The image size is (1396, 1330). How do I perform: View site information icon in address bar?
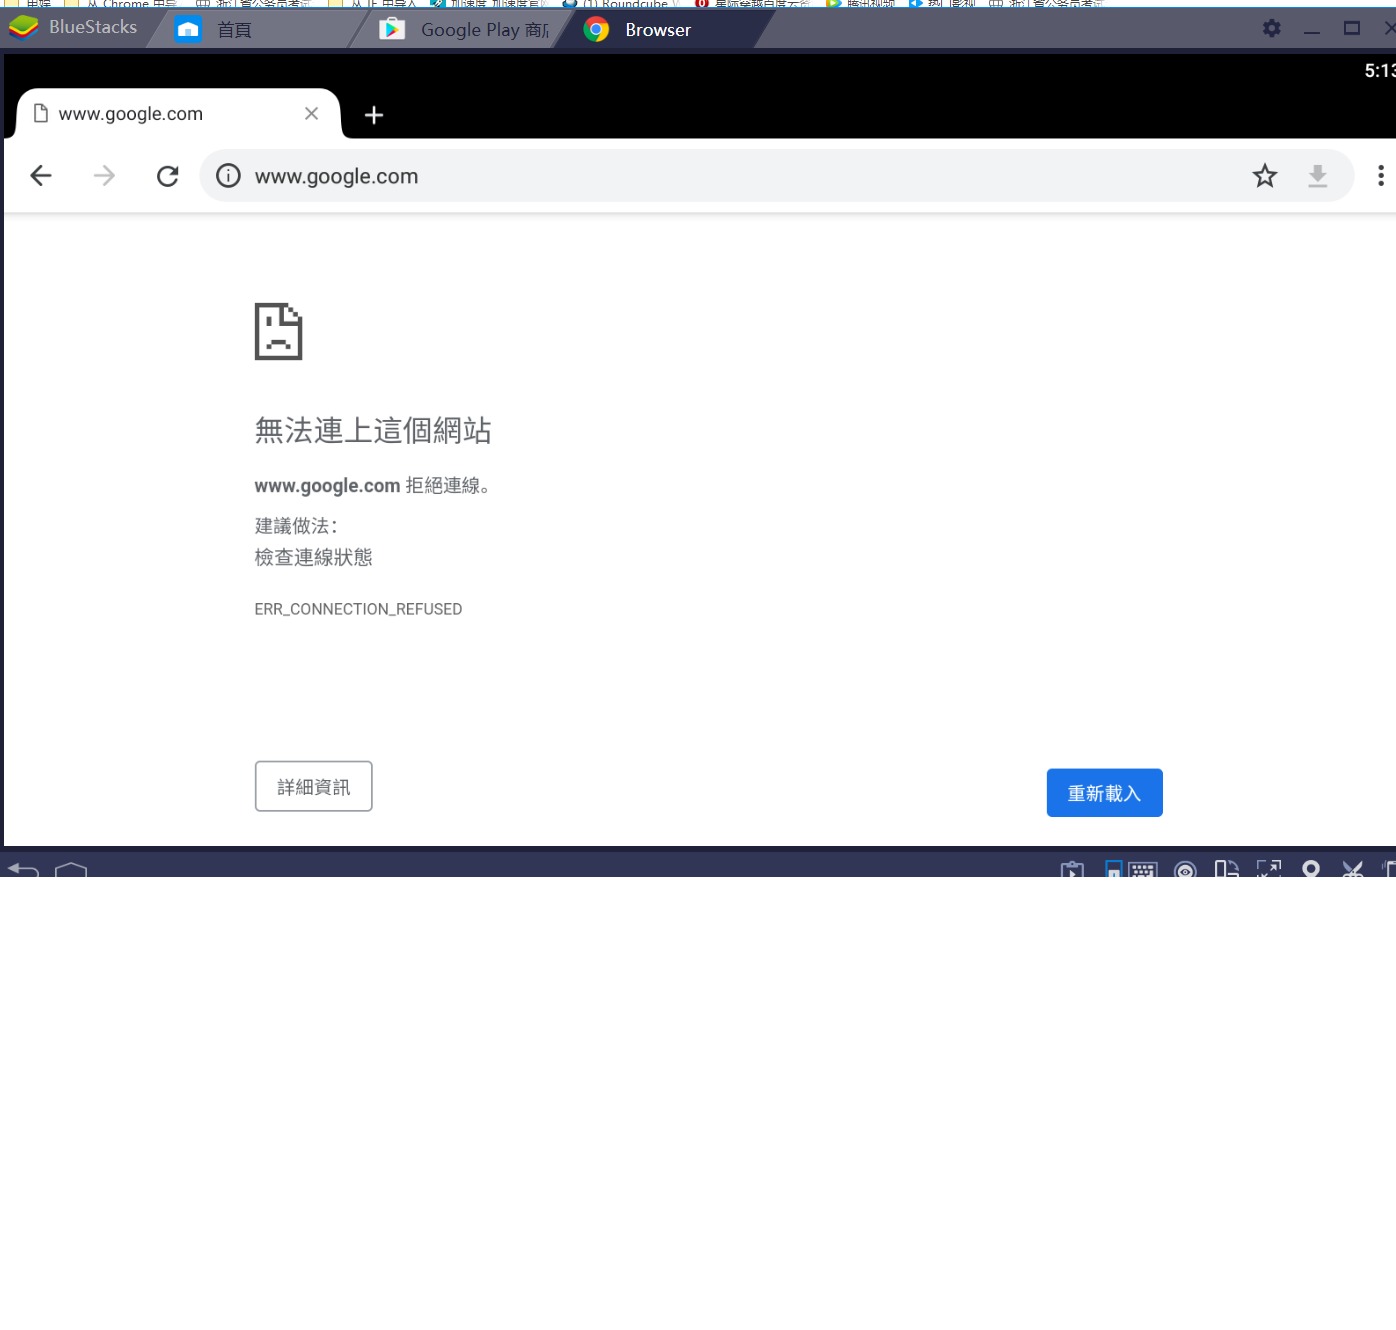(x=228, y=176)
